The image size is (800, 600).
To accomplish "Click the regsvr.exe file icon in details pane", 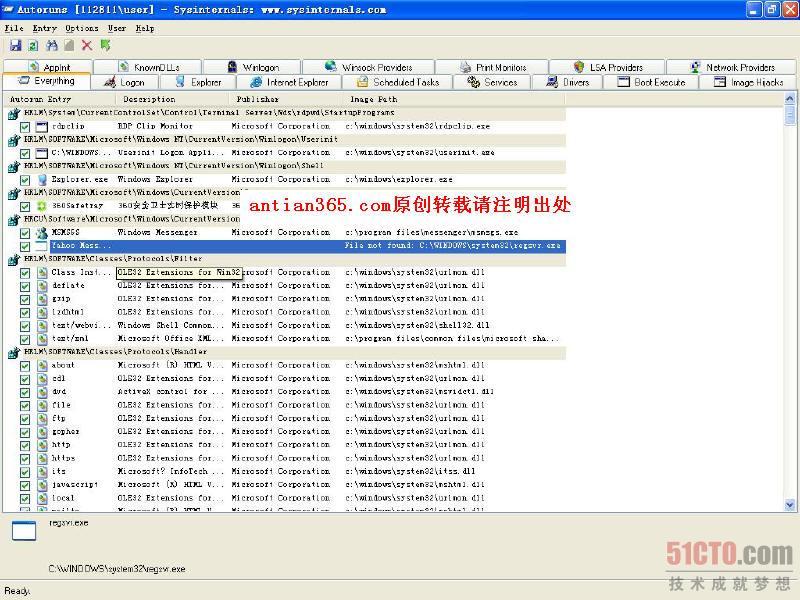I will click(24, 530).
